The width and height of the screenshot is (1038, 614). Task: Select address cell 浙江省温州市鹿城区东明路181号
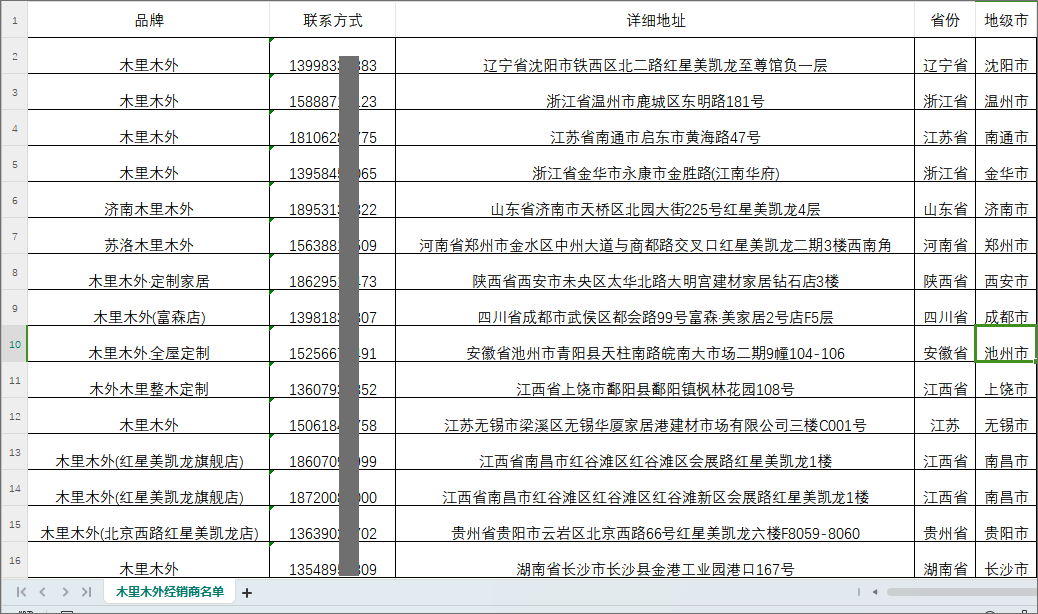coord(655,92)
